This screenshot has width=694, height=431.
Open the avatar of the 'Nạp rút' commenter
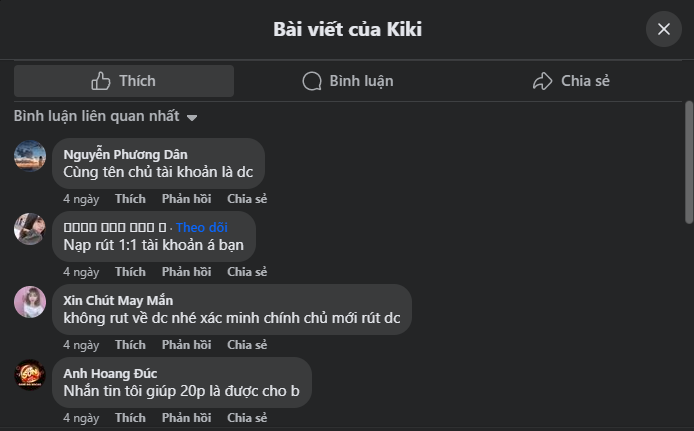coord(30,229)
